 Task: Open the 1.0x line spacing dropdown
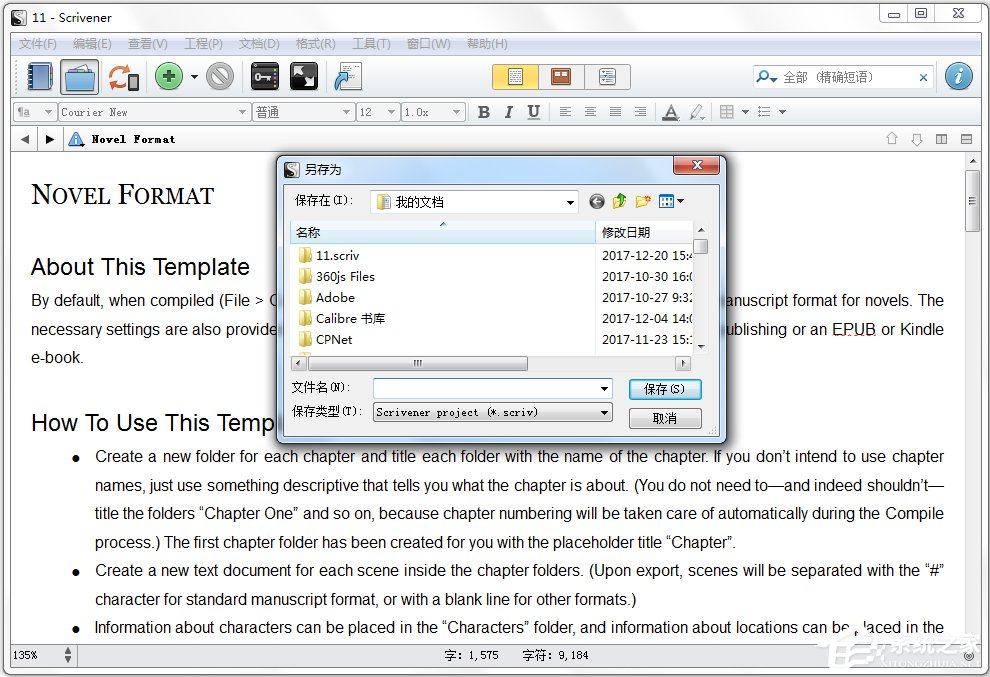point(433,112)
